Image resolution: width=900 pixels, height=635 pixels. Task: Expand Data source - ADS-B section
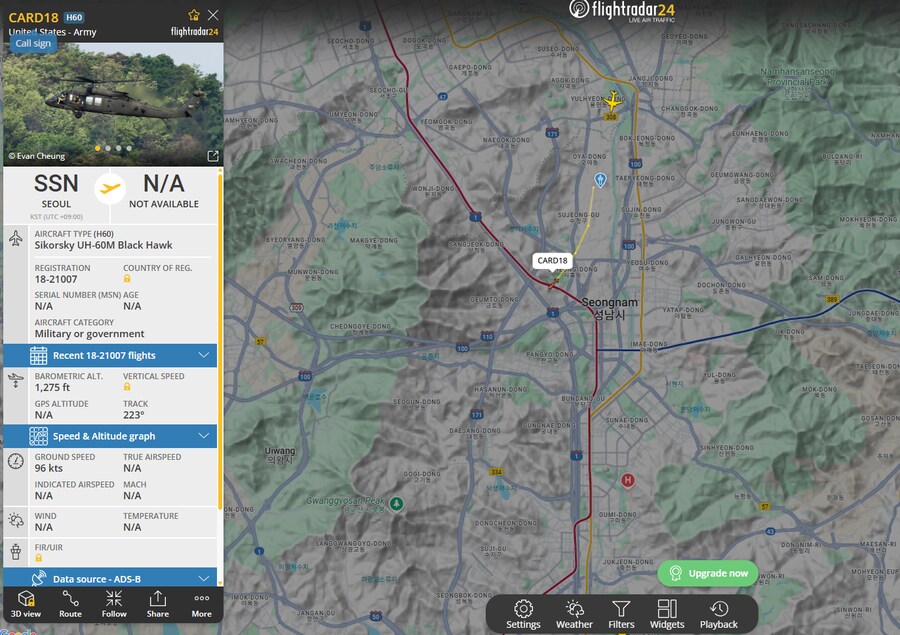(x=110, y=578)
